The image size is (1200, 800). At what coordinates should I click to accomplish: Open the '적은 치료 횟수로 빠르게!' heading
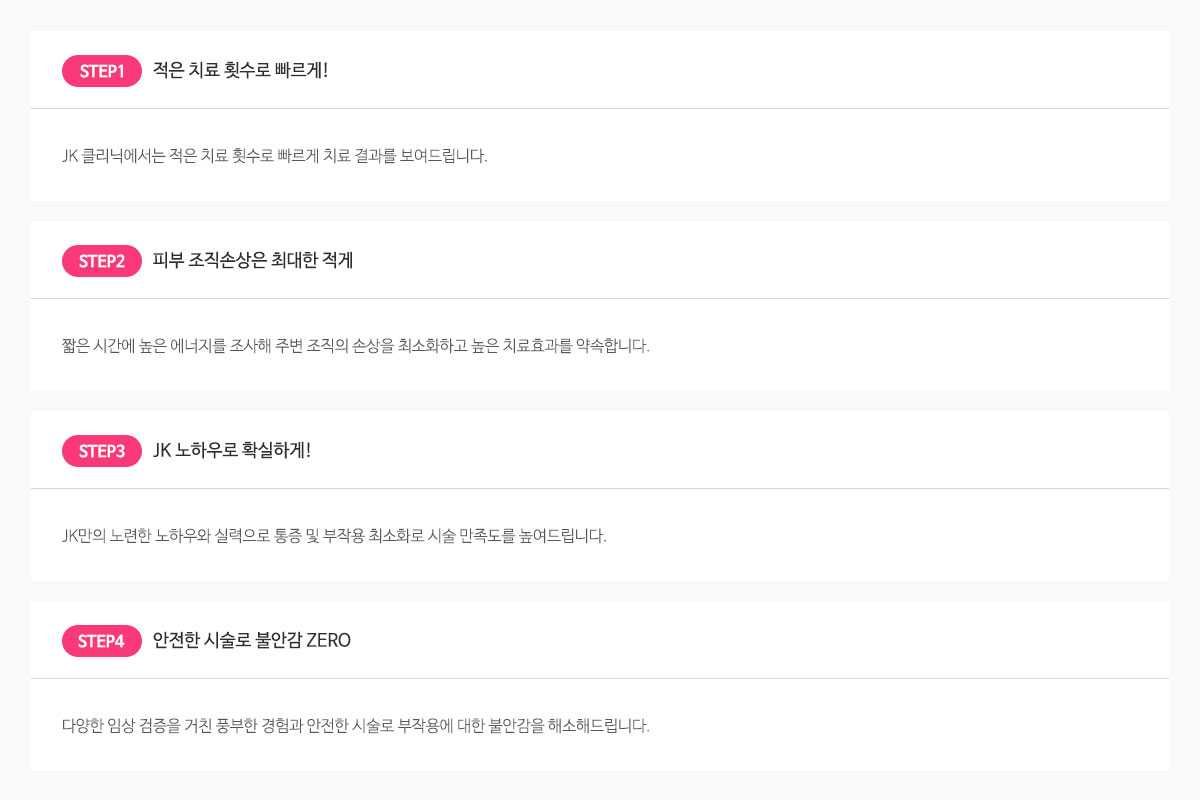click(240, 70)
